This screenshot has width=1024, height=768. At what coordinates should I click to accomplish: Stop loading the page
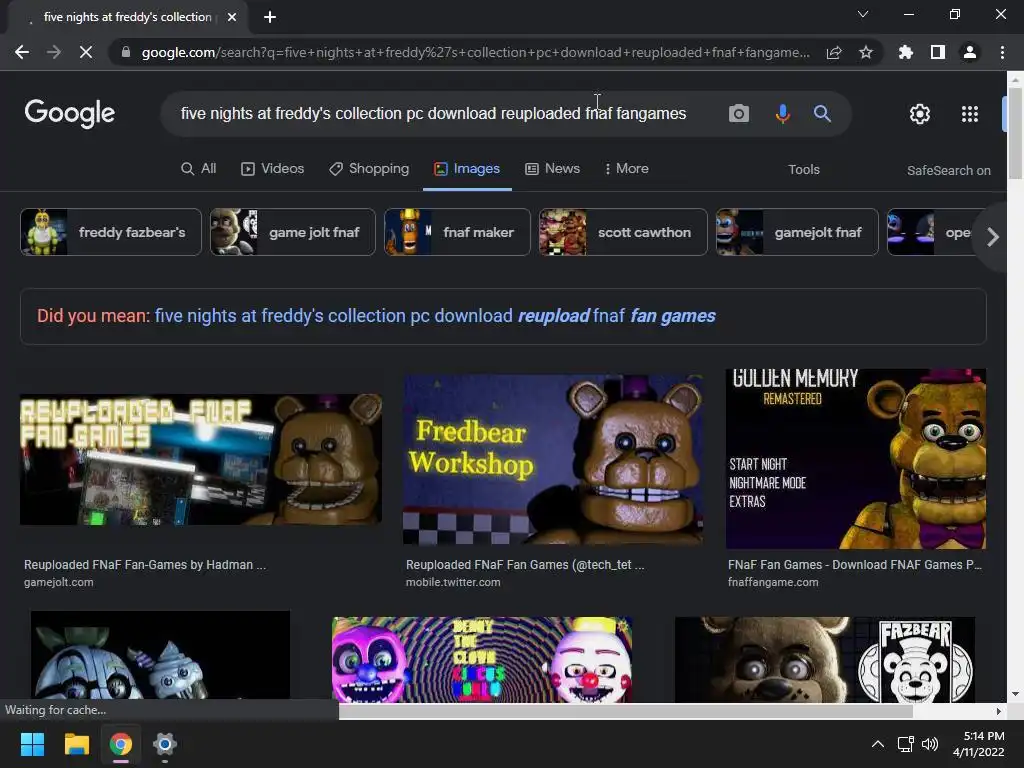[x=86, y=52]
